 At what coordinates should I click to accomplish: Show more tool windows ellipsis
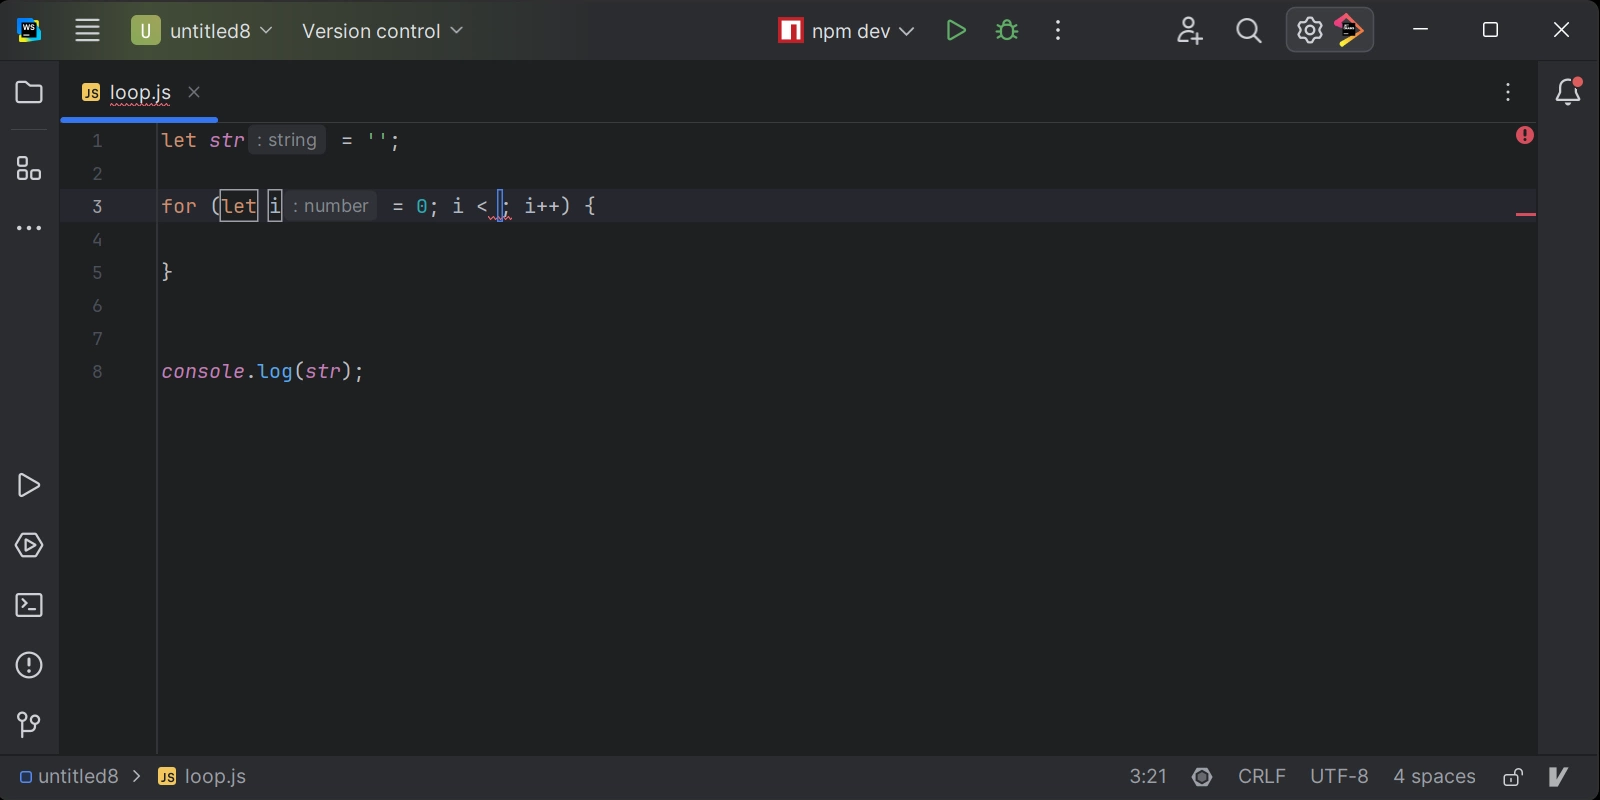pyautogui.click(x=29, y=228)
